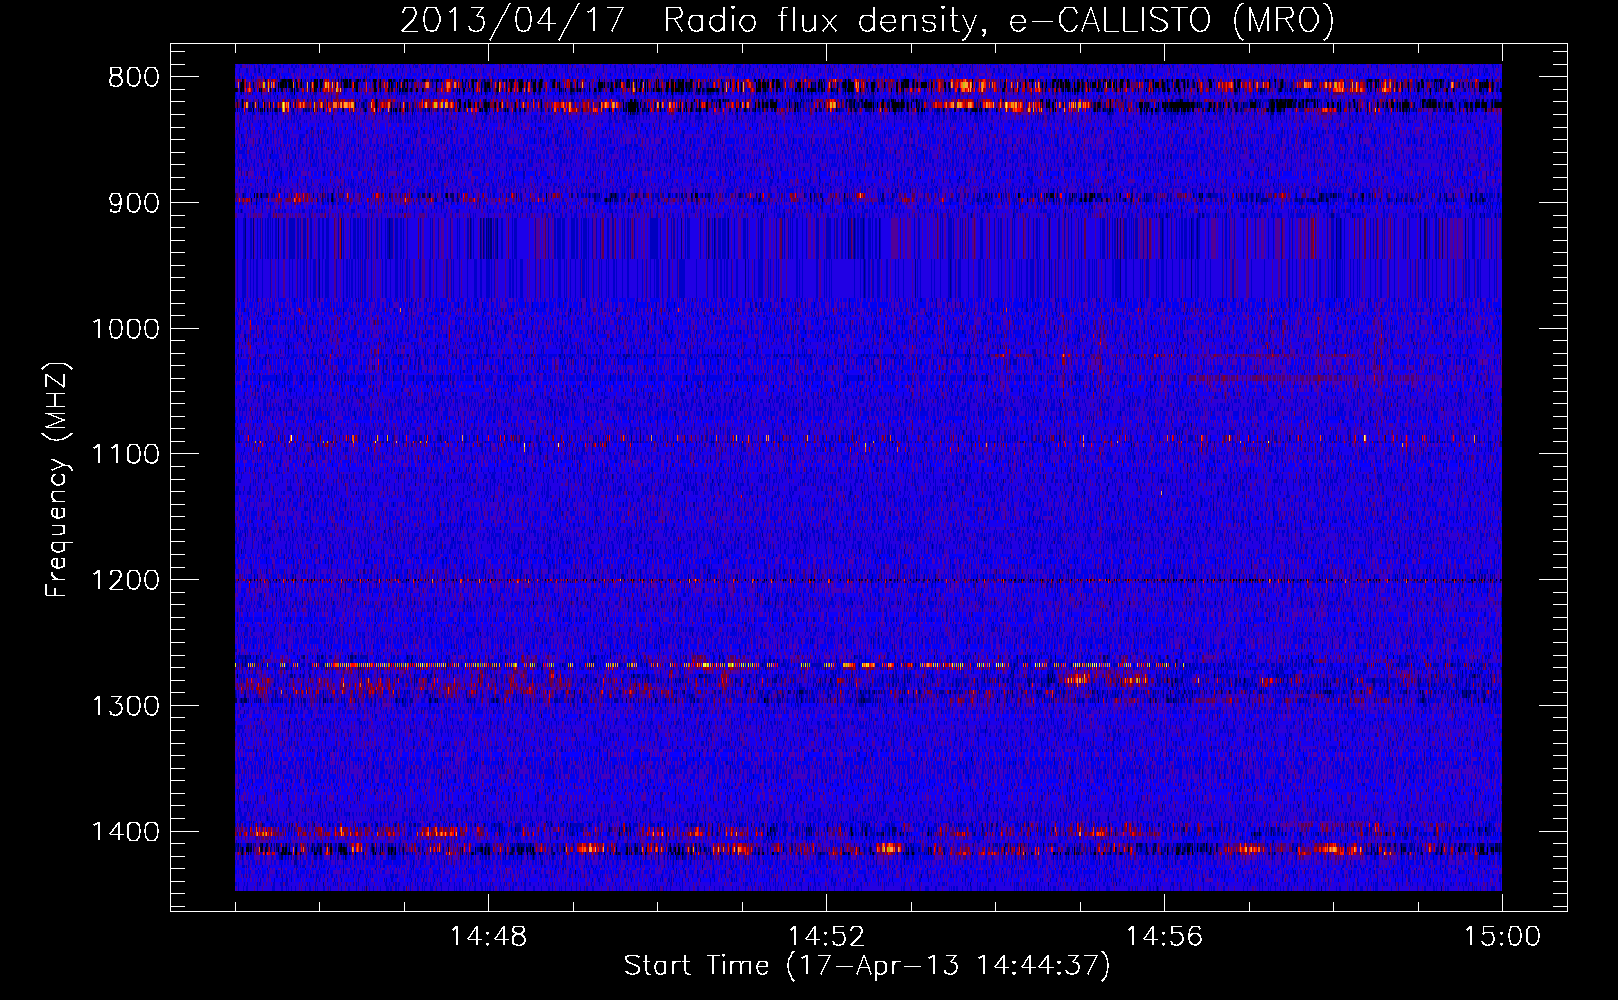
Task: Click the 'Start Time (17-Apr-13 14:44:37)' label
Action: 867,966
